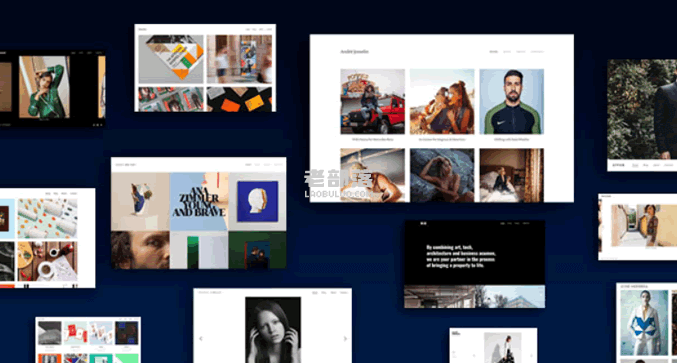The width and height of the screenshot is (677, 363).
Task: Open the orange and black cards thumbnail
Action: coord(240,99)
